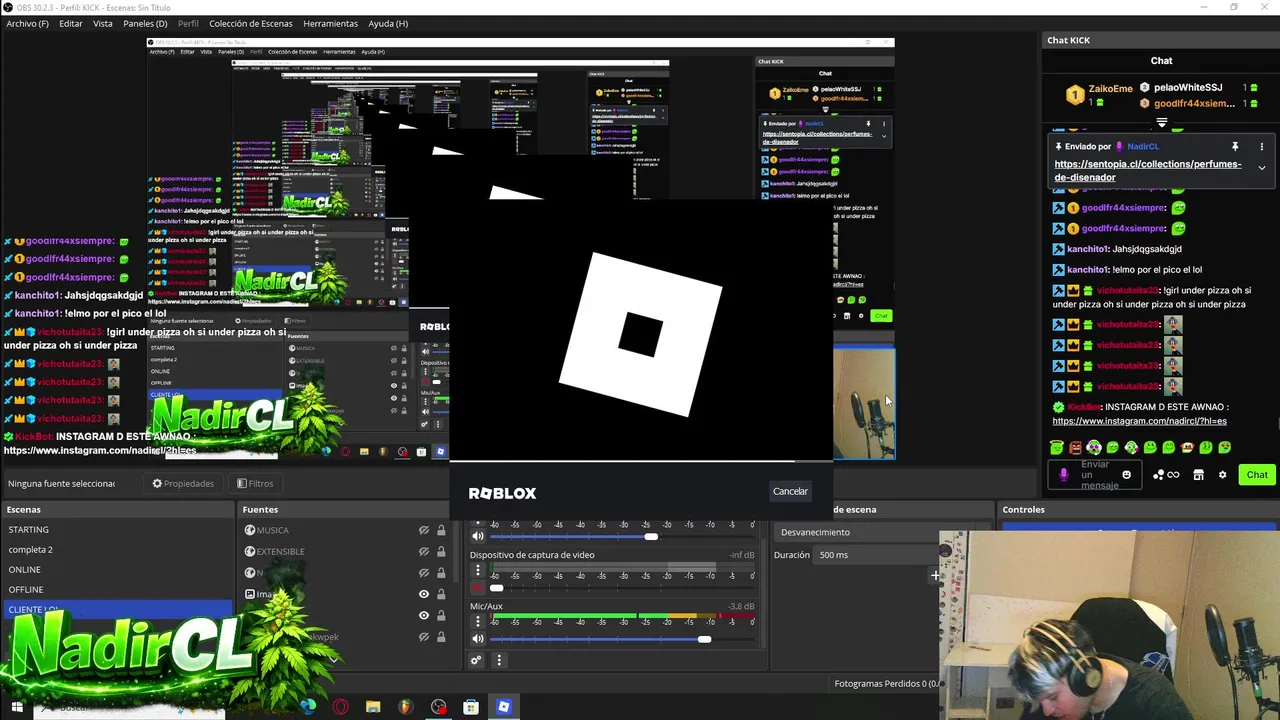Click the Propiedades button
Viewport: 1280px width, 720px height.
pos(183,483)
